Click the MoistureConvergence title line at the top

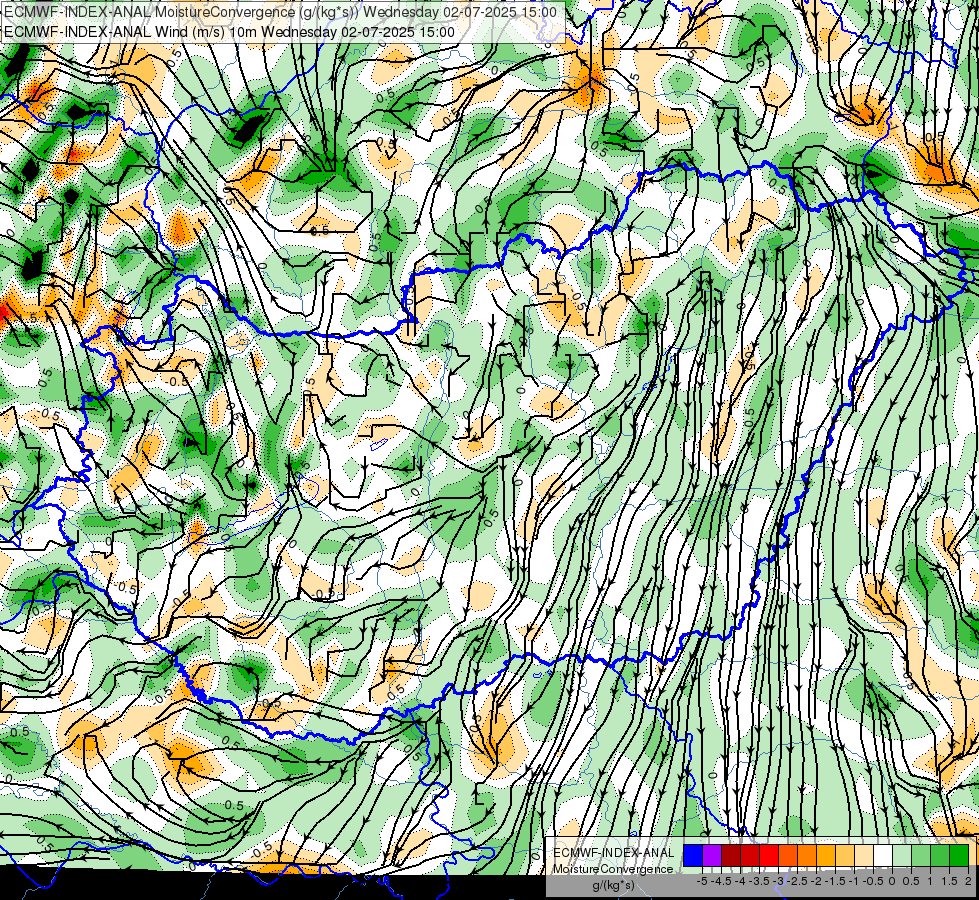tap(280, 12)
